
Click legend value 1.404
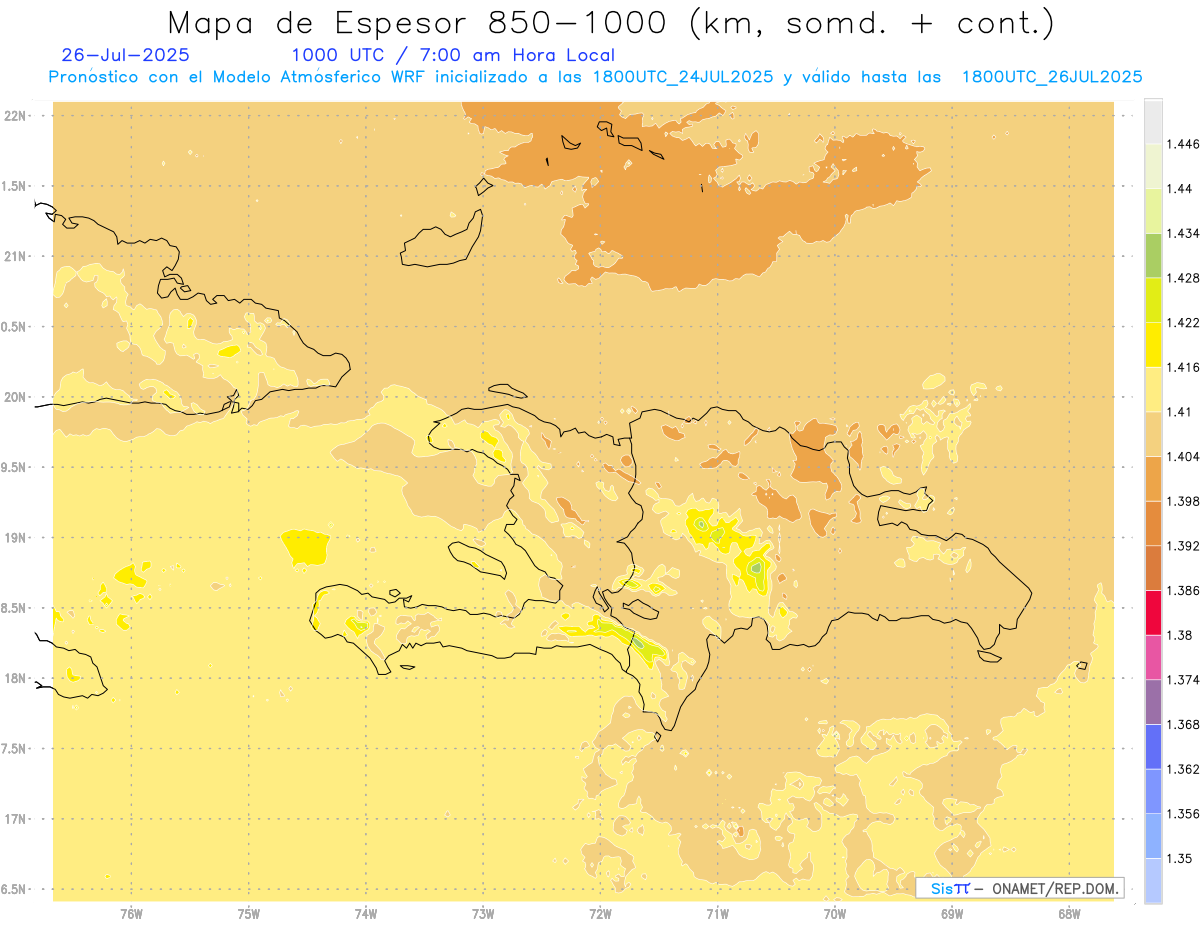point(1185,457)
